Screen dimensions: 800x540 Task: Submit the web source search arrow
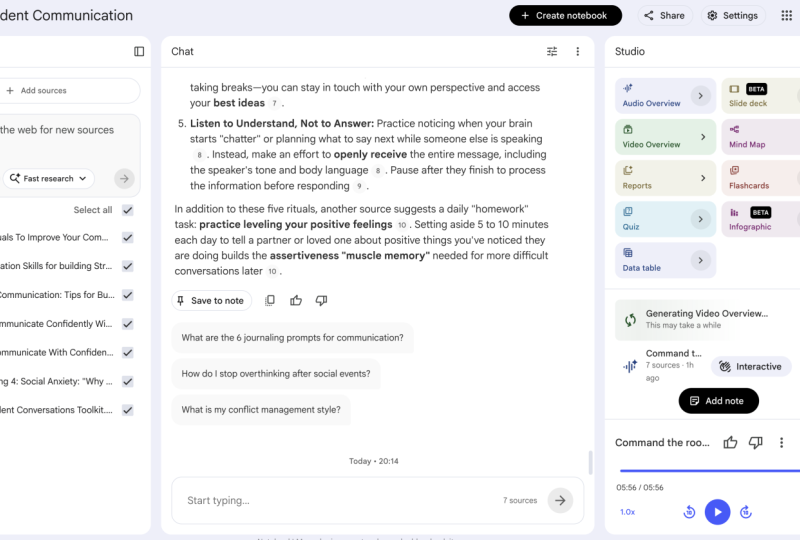[x=124, y=179]
